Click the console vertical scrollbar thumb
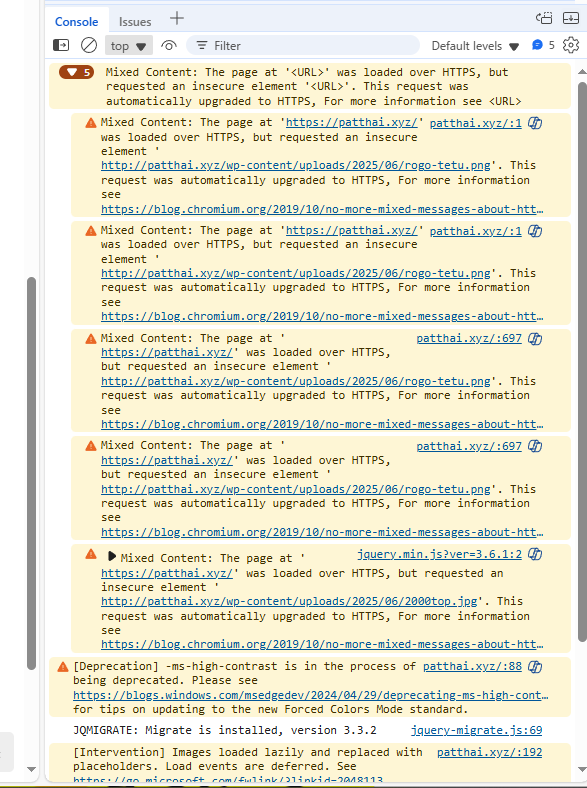 tap(582, 362)
